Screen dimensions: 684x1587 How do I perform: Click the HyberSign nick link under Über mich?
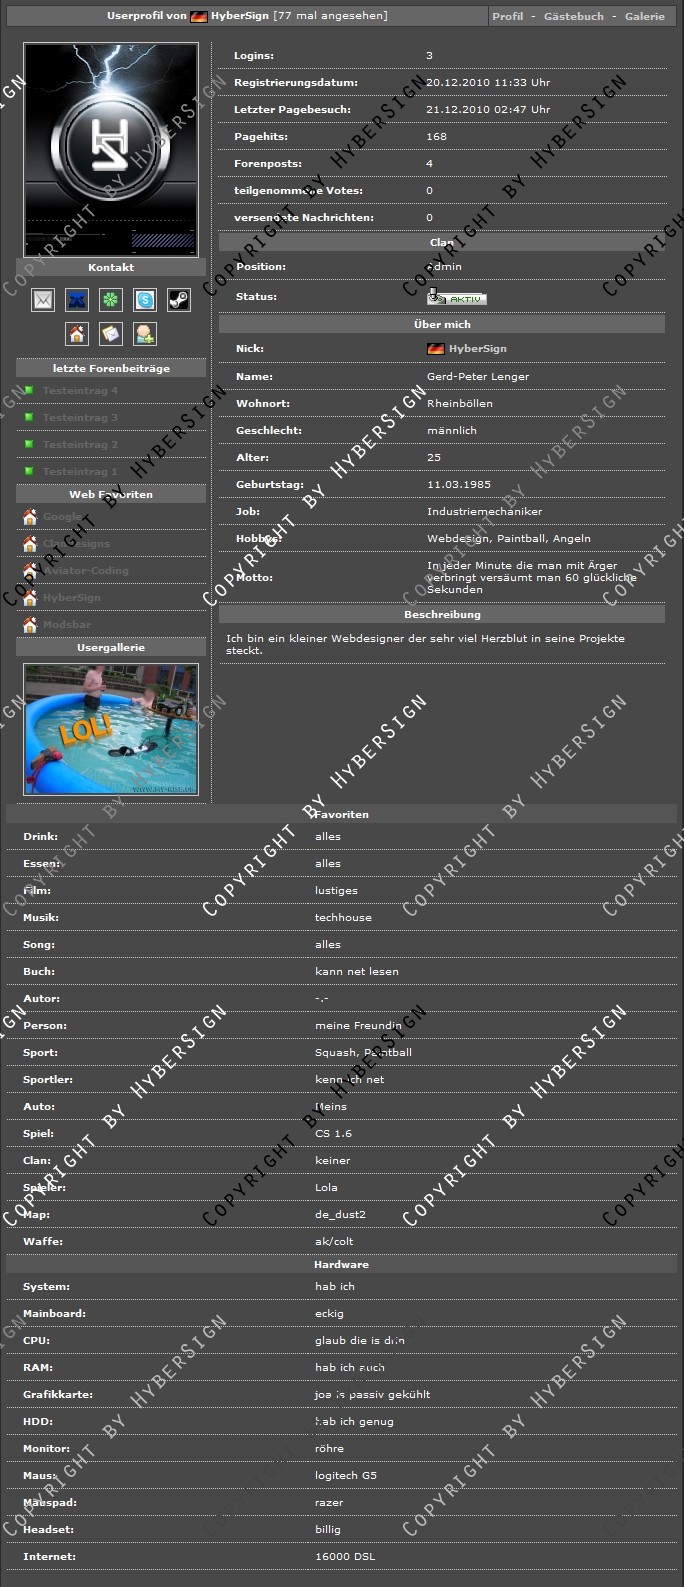pyautogui.click(x=477, y=349)
